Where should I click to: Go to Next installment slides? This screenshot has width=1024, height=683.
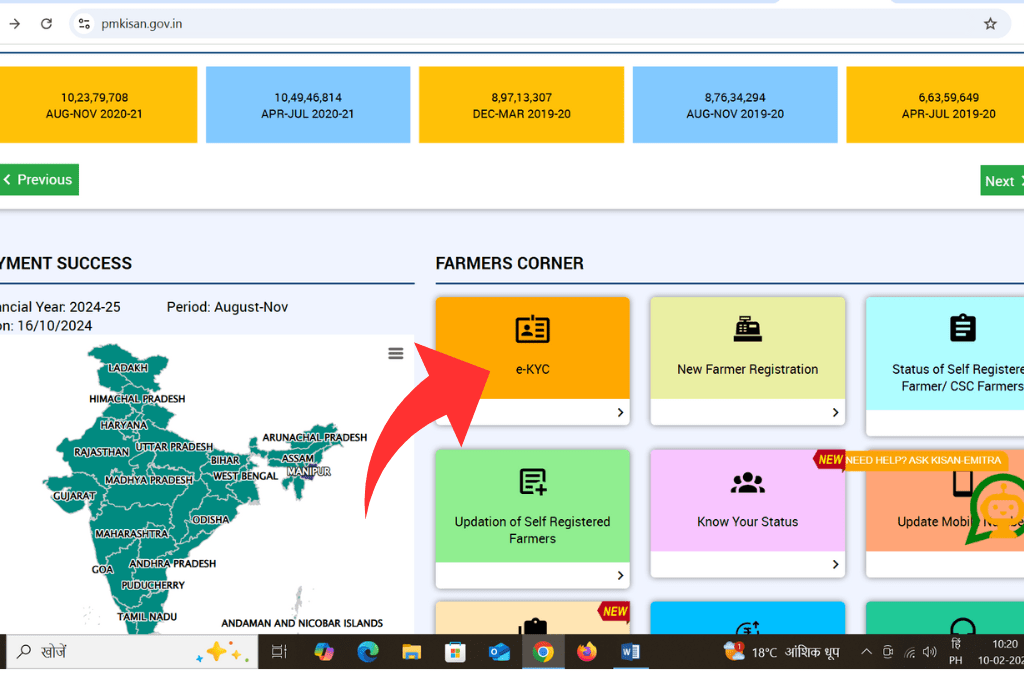tap(1002, 181)
